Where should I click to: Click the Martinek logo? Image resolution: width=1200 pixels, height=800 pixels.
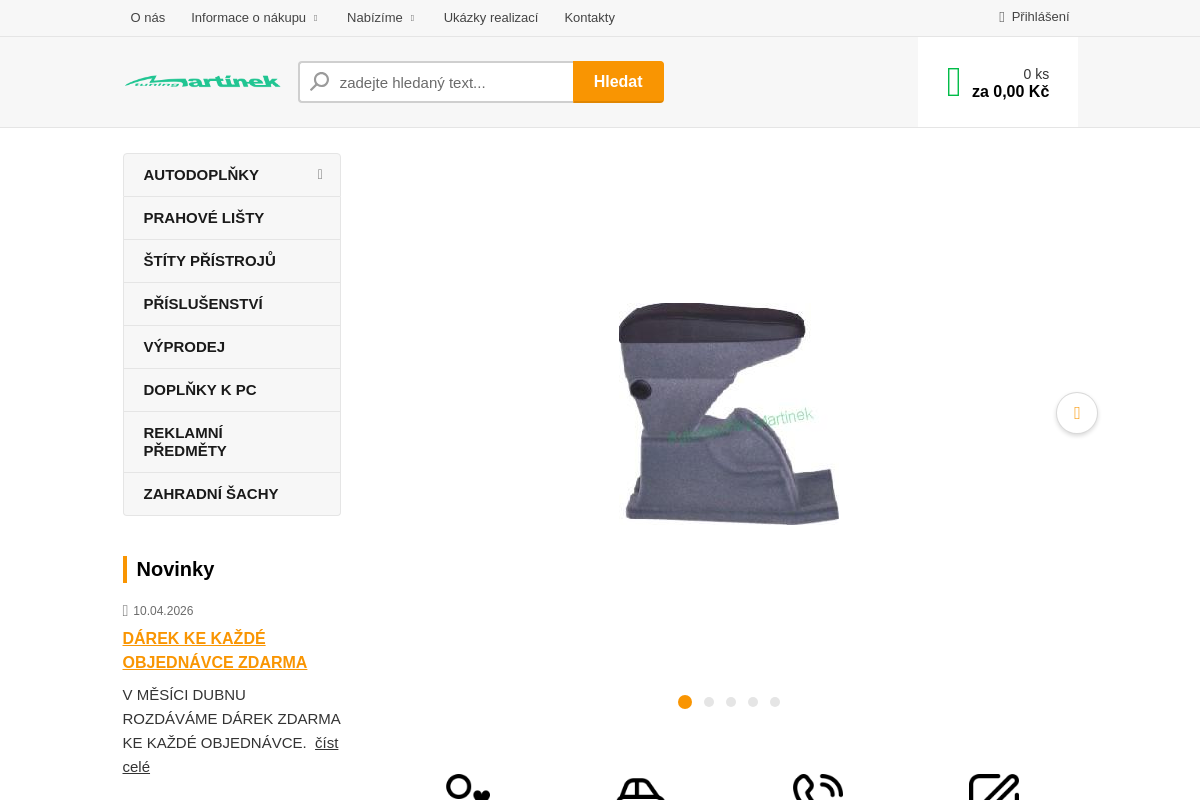(x=202, y=81)
